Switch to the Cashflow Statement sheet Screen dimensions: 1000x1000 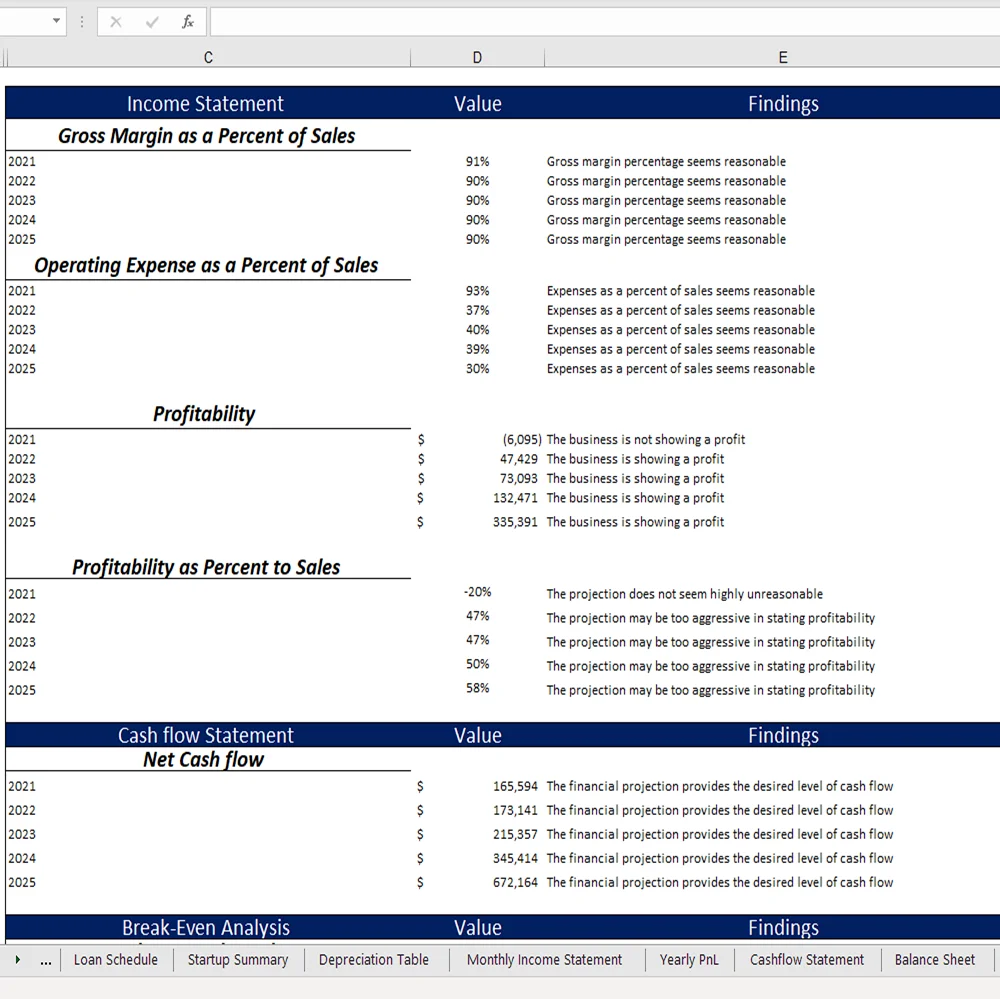[x=806, y=959]
